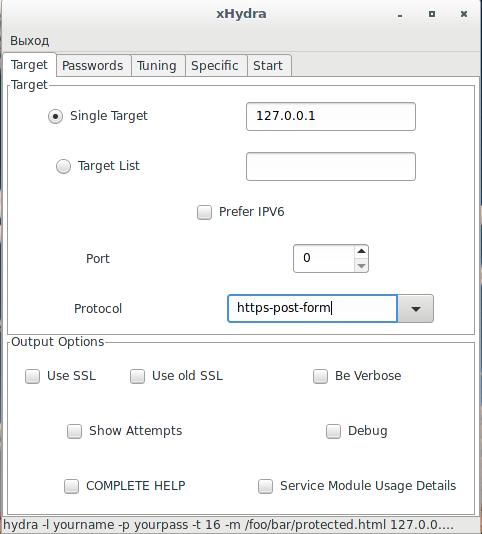Tick the Service Module Usage Details checkbox

tap(265, 486)
